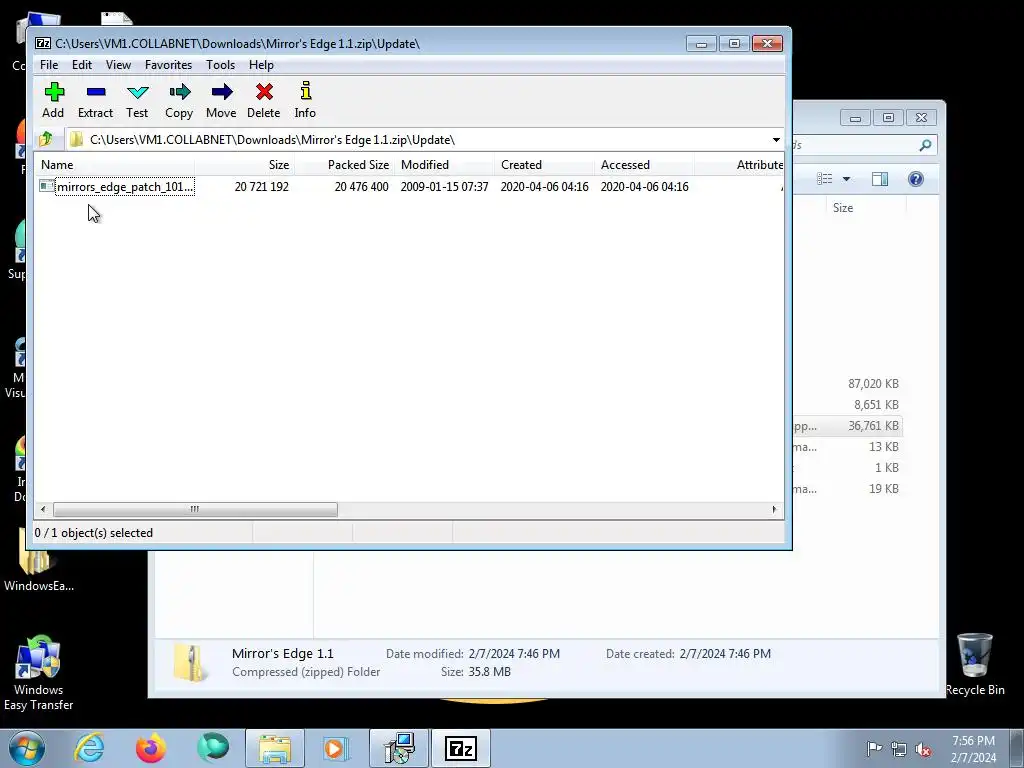Select Windows Easy Transfer desktop shortcut
The width and height of the screenshot is (1024, 768).
[x=39, y=673]
